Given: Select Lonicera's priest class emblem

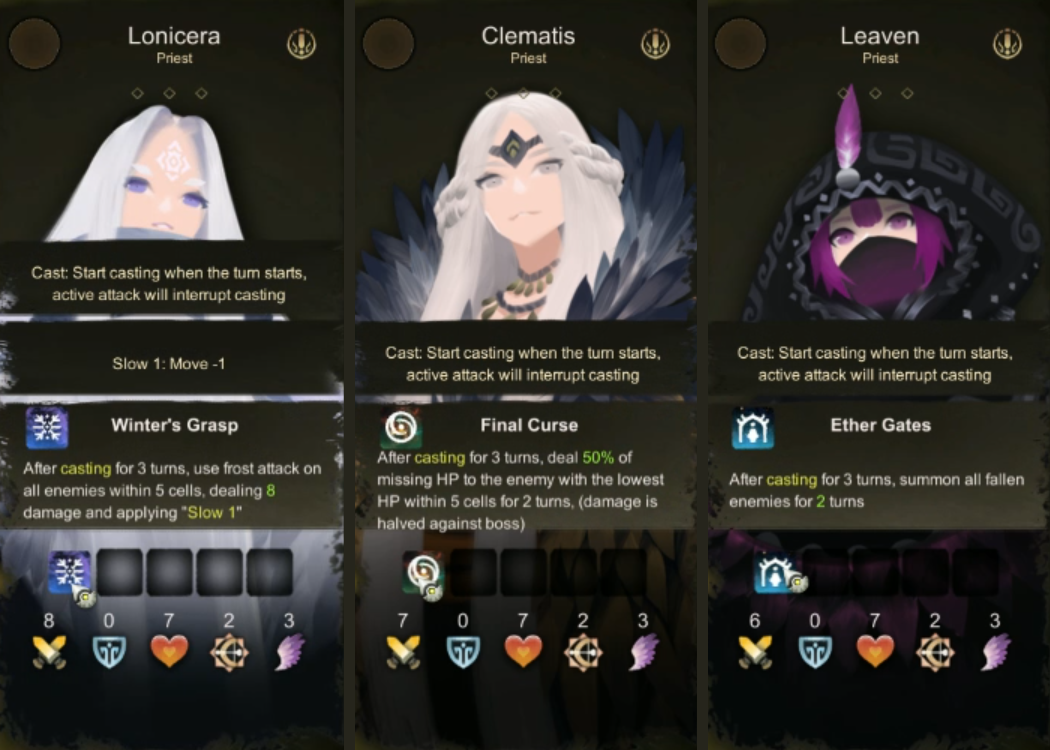Looking at the screenshot, I should (x=301, y=44).
